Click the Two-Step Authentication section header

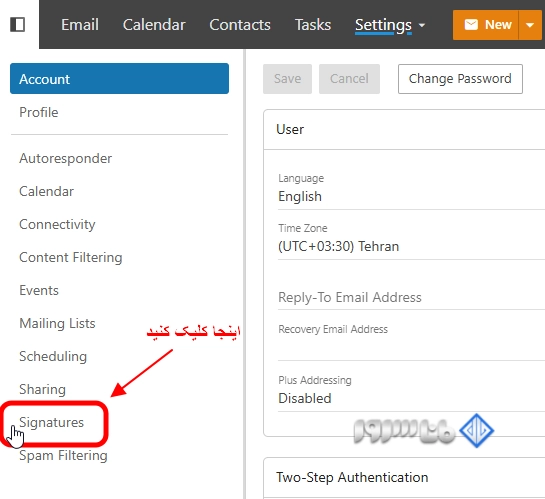(404, 478)
